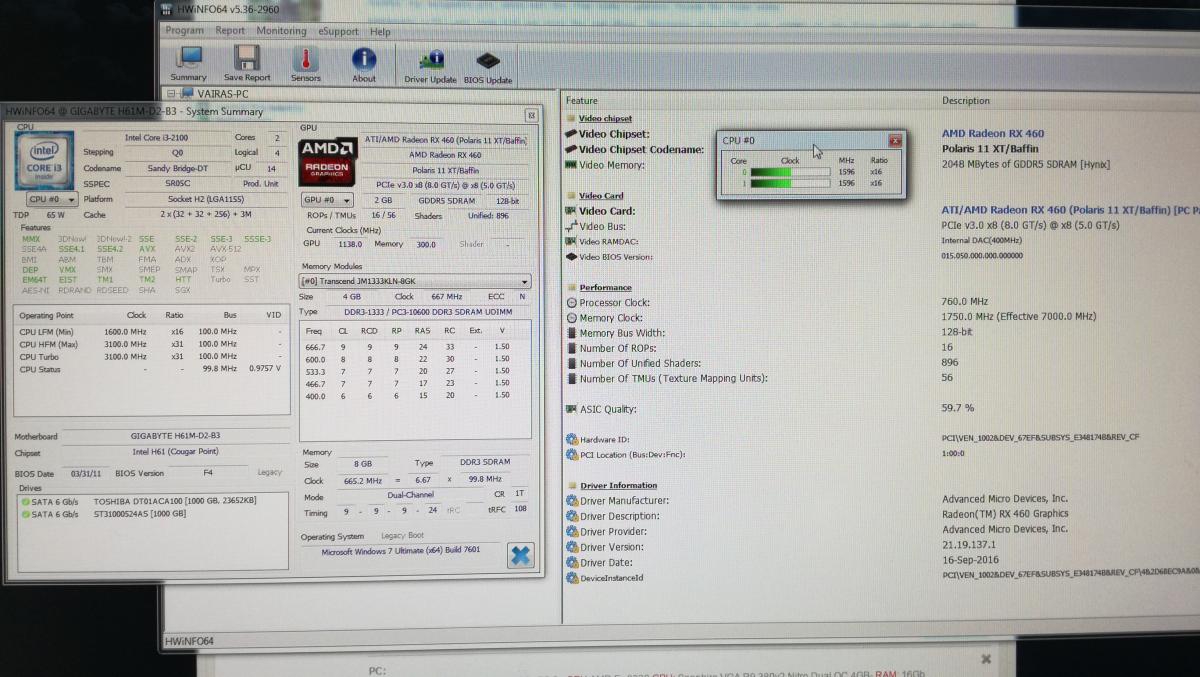
Task: Click the Core 1 clock bar
Action: pyautogui.click(x=790, y=183)
